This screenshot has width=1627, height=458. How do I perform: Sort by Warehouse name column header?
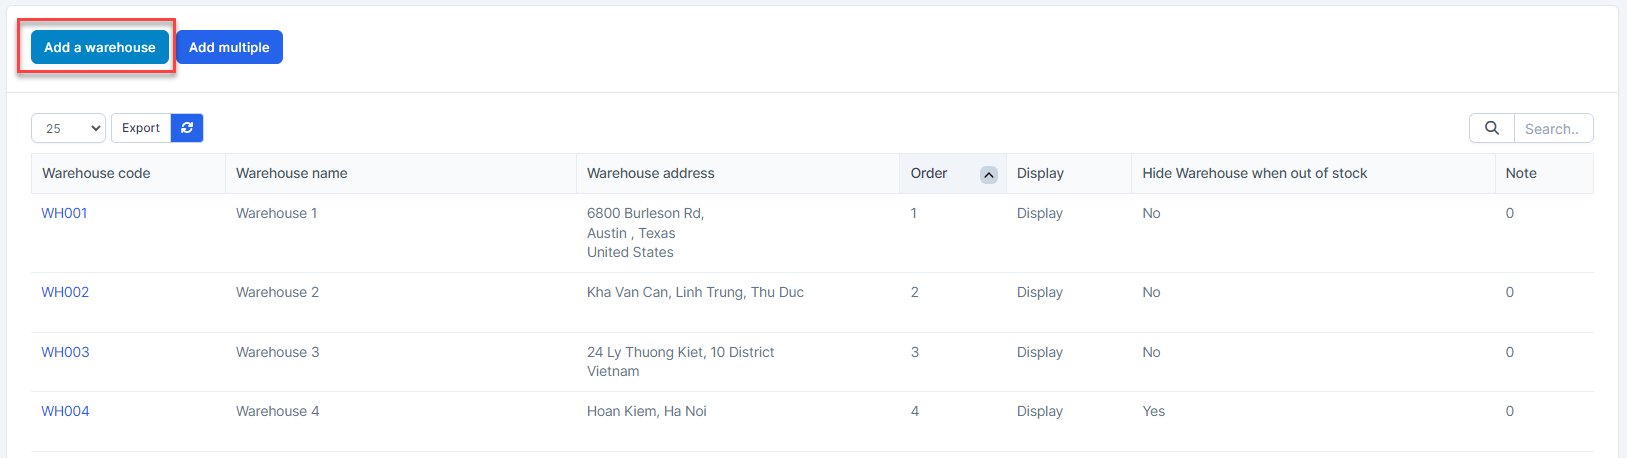point(292,173)
